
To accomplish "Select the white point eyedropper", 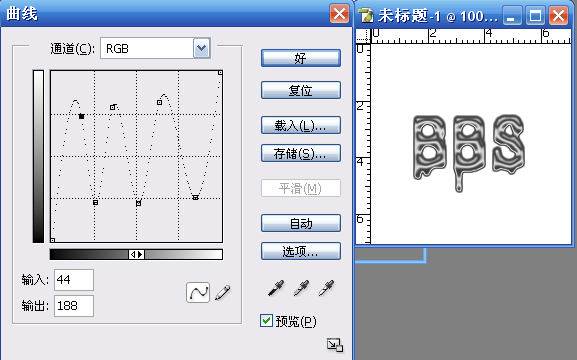I will point(326,288).
